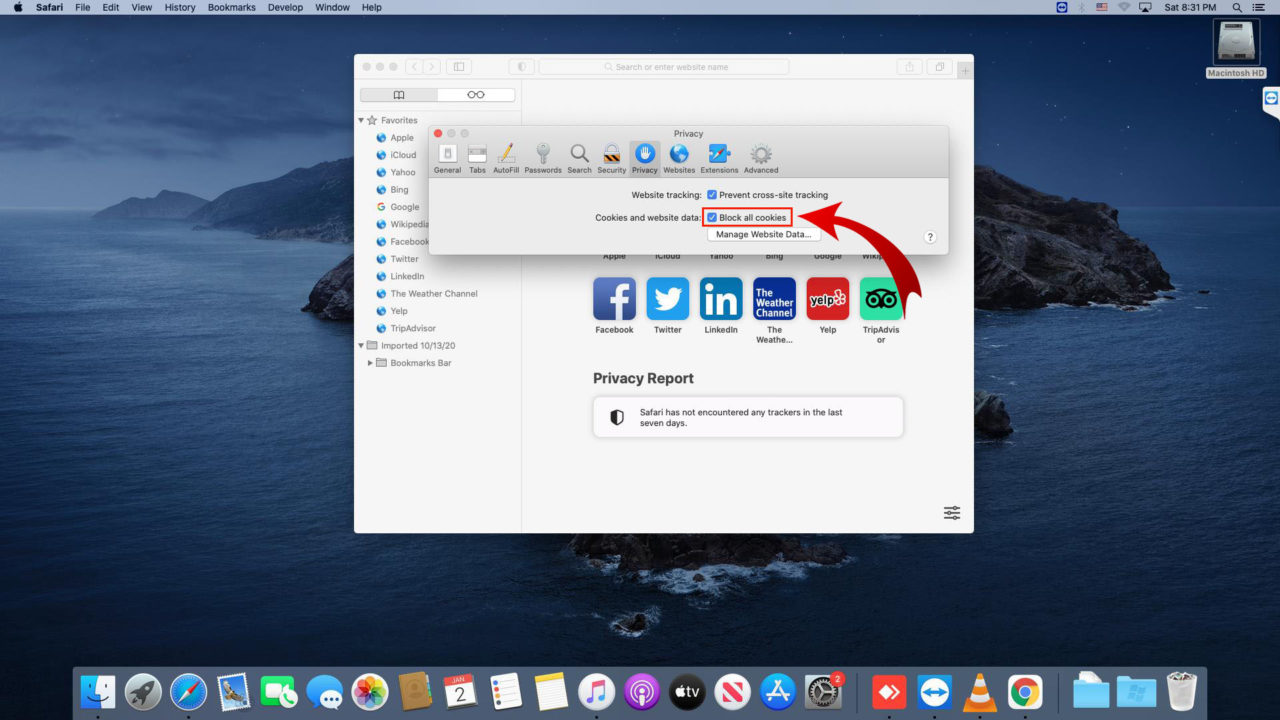This screenshot has height=720, width=1280.
Task: Open the LinkedIn start page shortcut
Action: click(x=720, y=302)
